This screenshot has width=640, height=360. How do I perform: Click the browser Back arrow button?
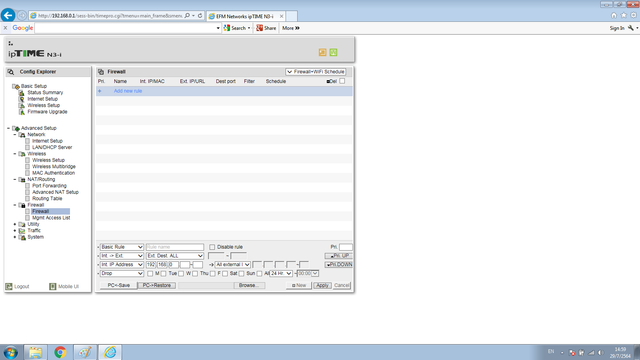point(8,16)
